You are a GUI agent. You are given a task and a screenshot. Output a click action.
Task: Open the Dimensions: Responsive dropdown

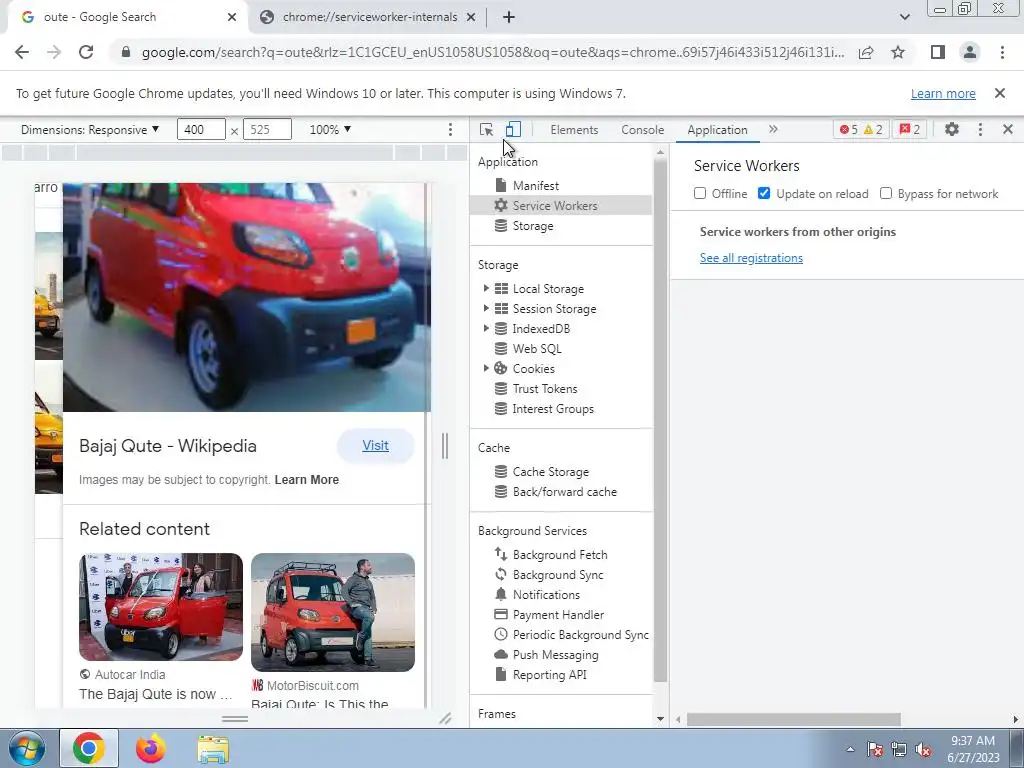(90, 129)
